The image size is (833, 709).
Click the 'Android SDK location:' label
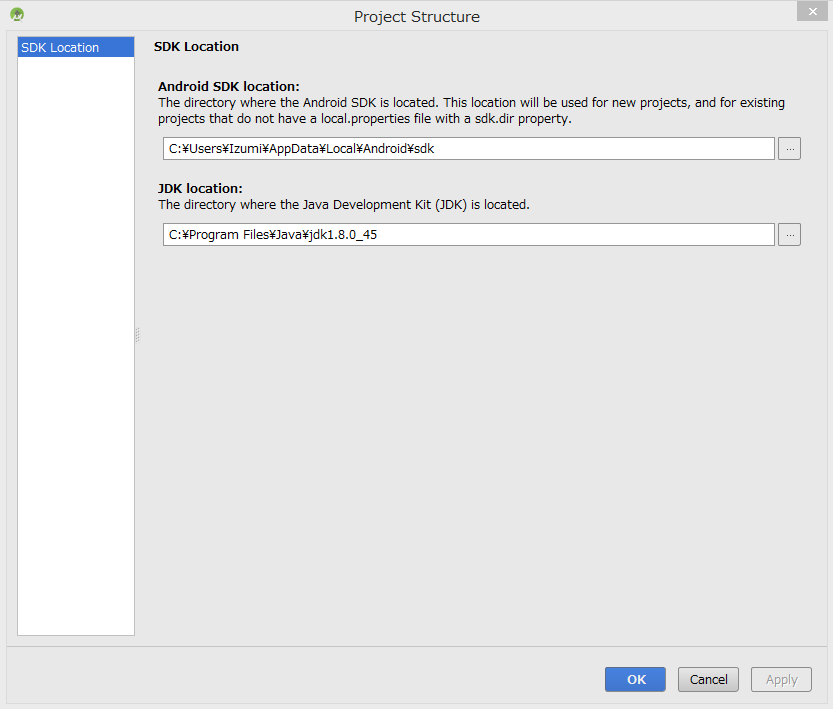pos(229,87)
